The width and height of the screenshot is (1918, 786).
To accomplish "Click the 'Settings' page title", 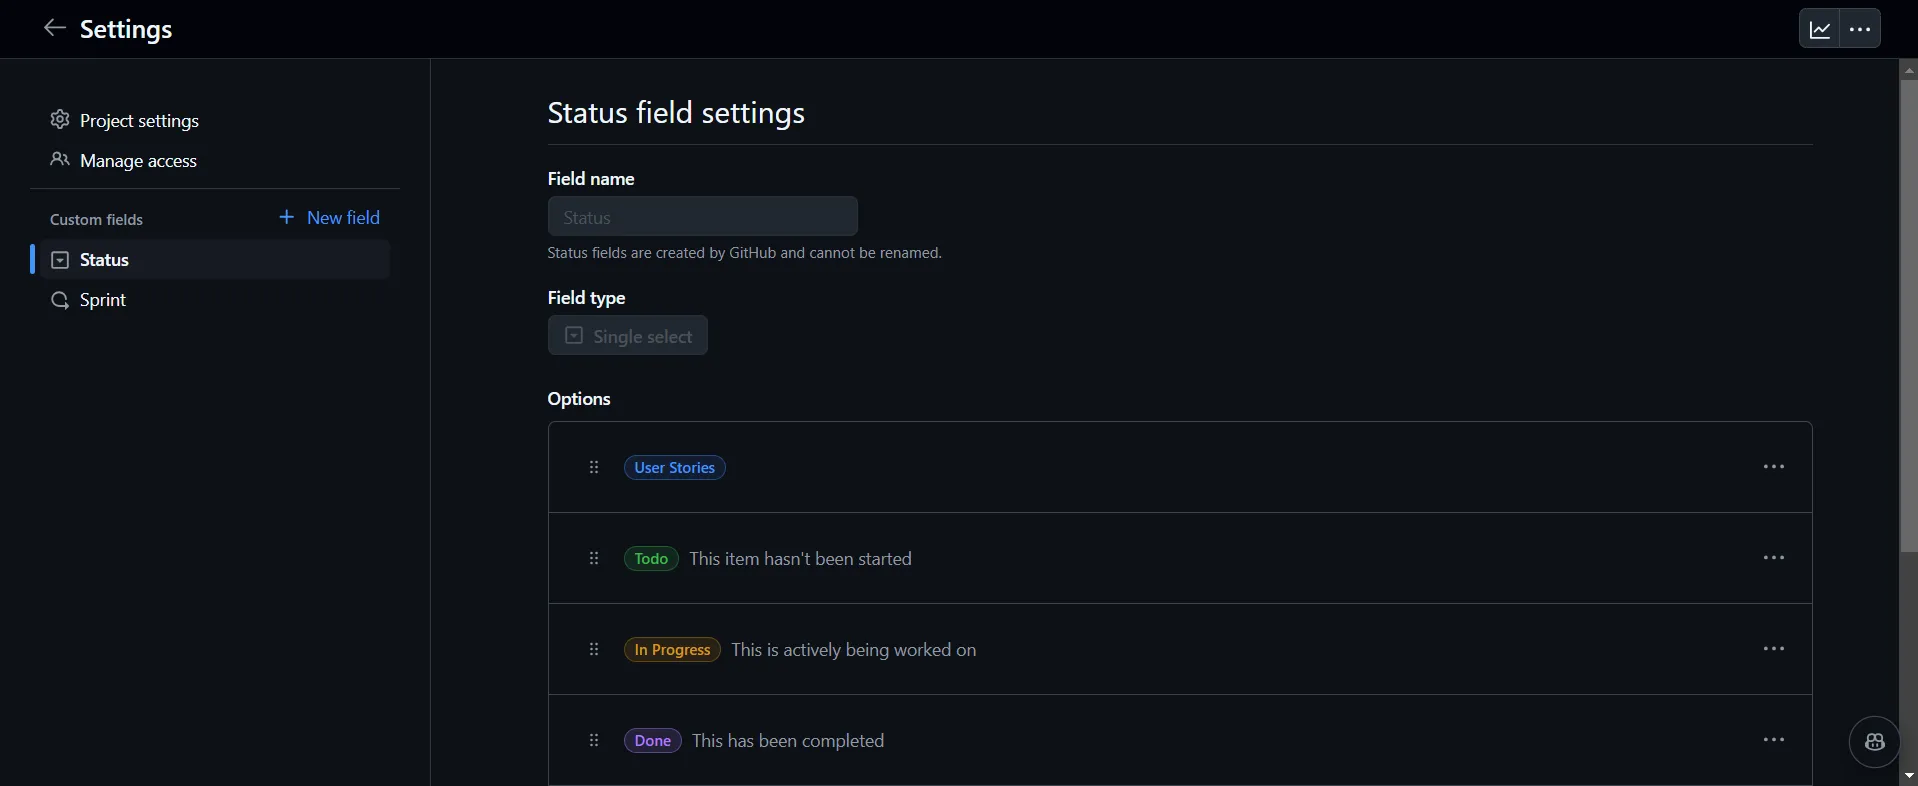I will [x=126, y=30].
